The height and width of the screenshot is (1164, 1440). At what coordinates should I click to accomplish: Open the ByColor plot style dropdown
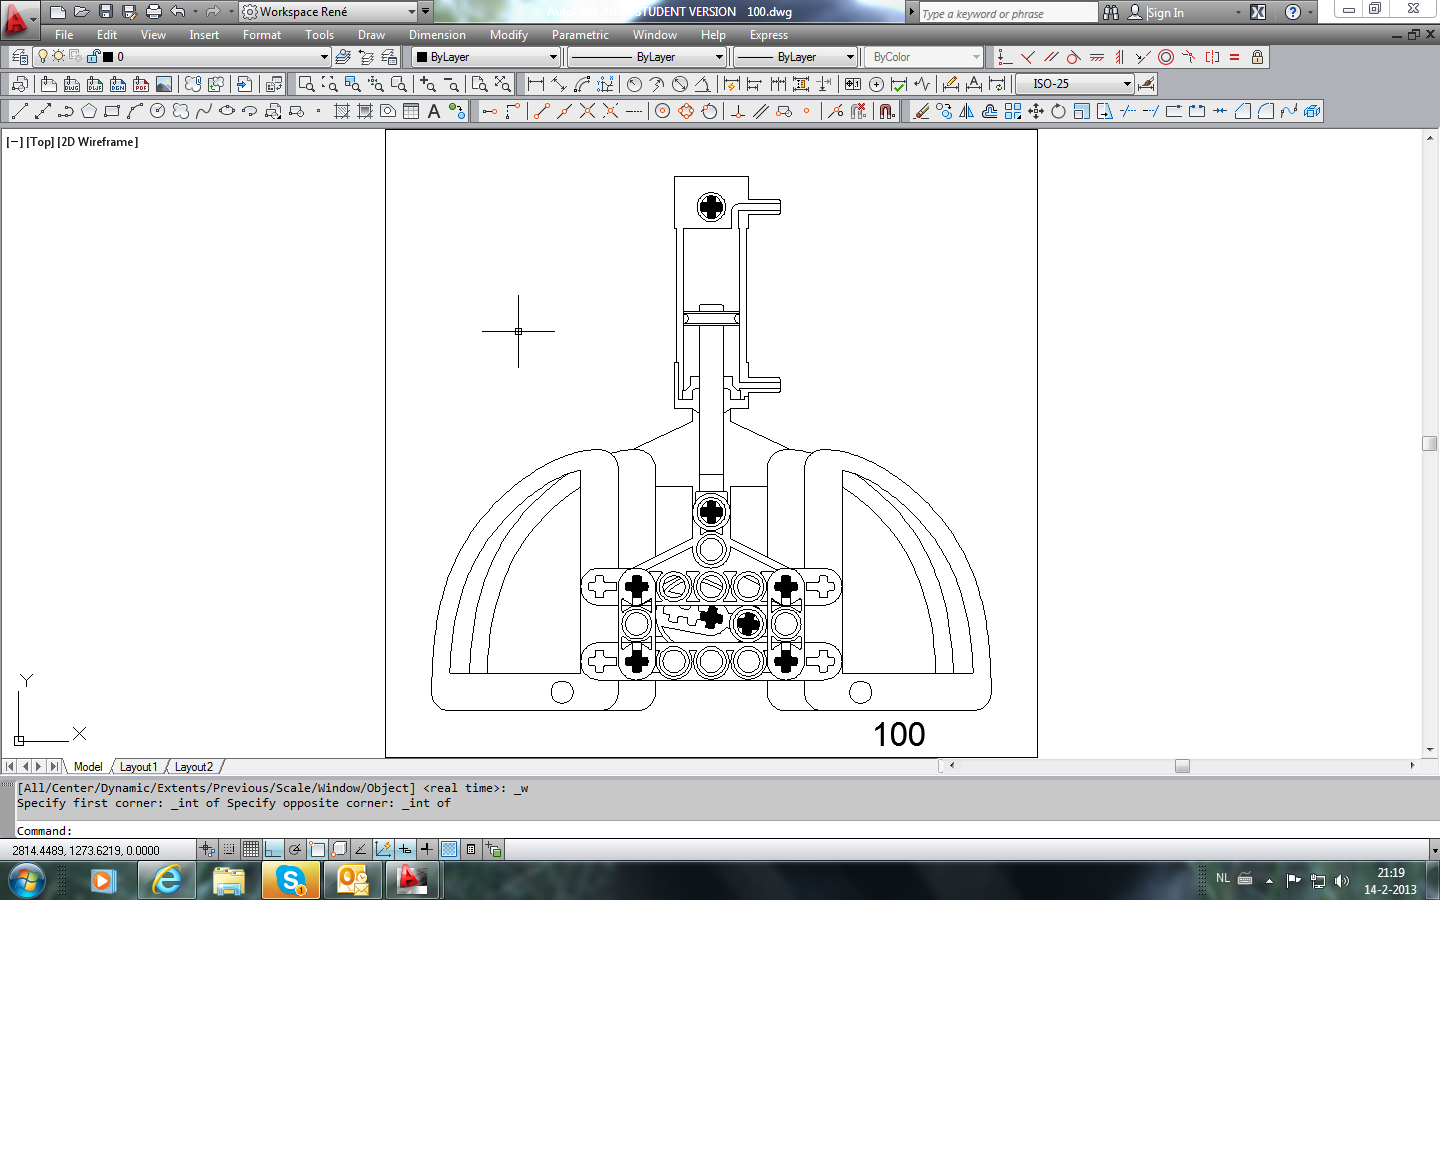924,57
